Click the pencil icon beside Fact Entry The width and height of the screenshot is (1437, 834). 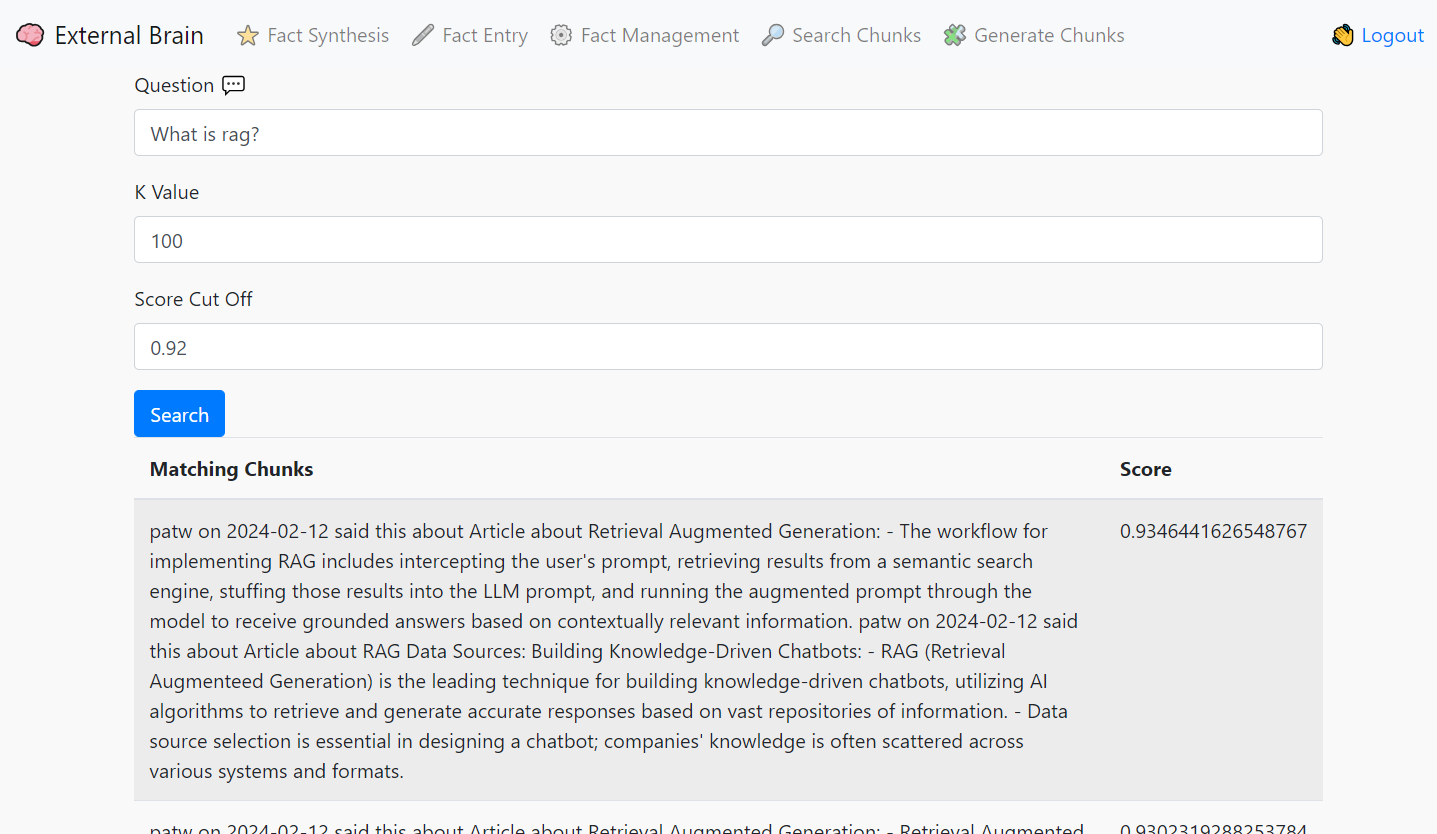423,35
